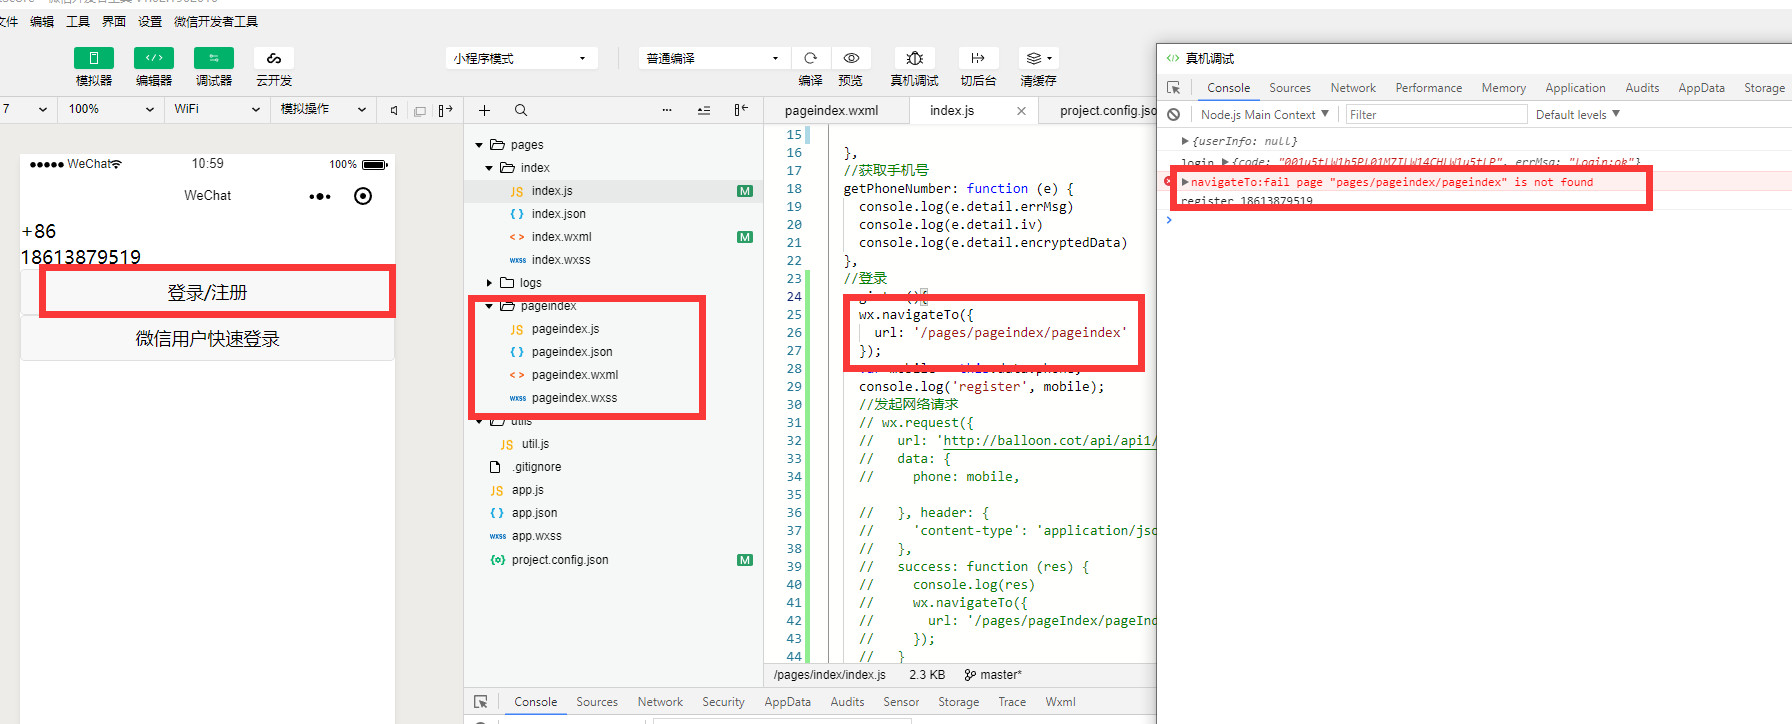Click the simulator capsule three-dots menu
The image size is (1792, 724).
coord(320,196)
